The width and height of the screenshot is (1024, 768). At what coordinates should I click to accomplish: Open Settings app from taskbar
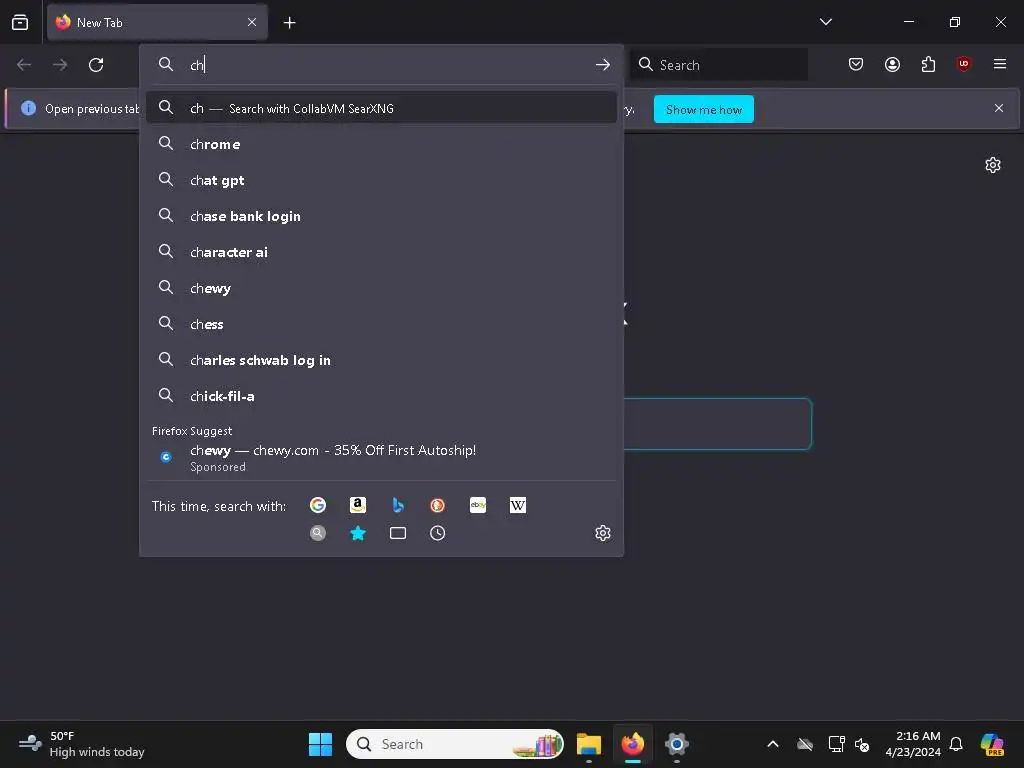point(677,744)
